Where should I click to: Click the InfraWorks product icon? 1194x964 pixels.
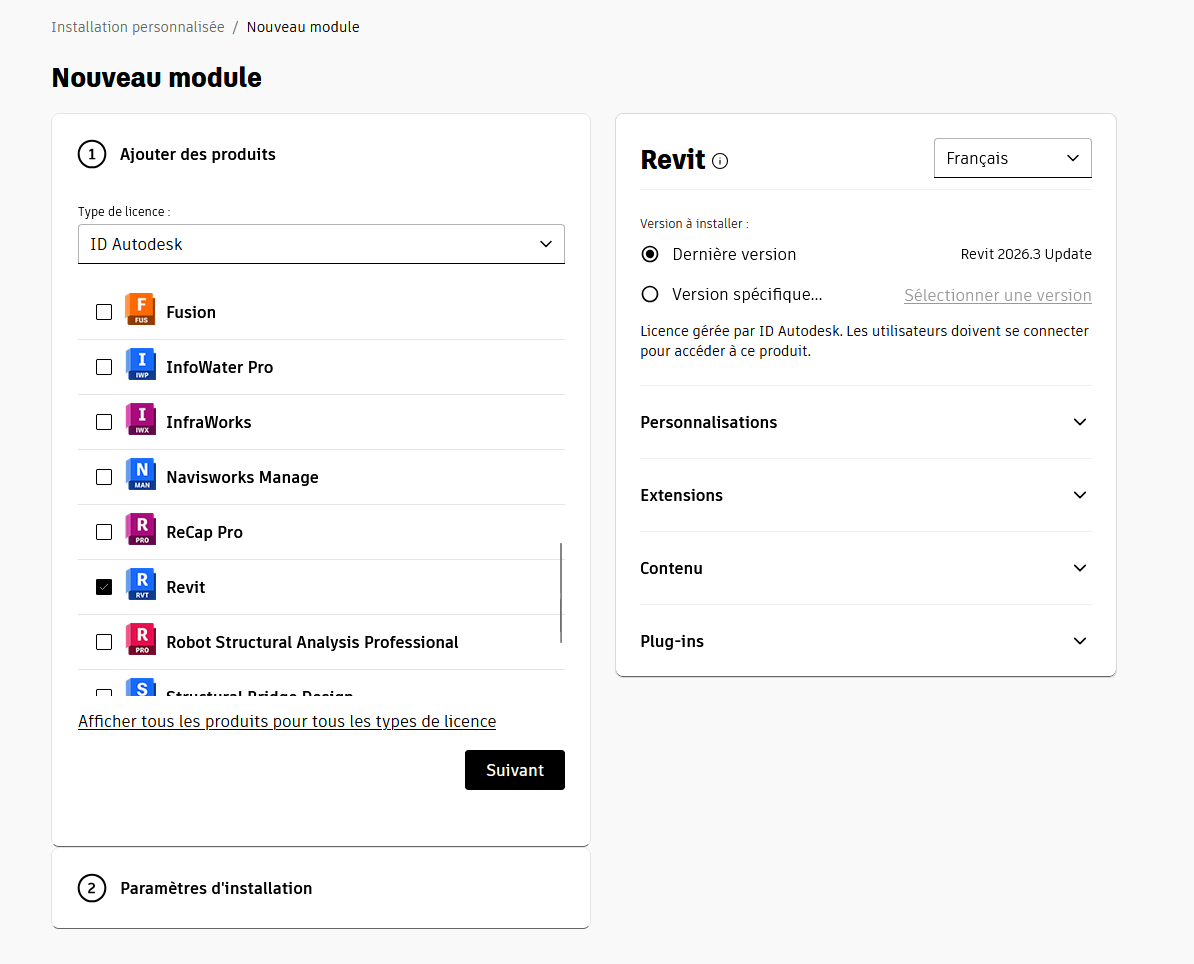[x=141, y=420]
